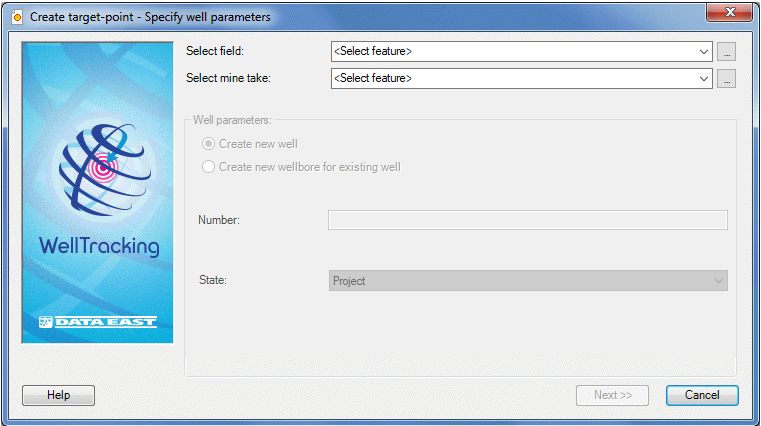Click the WellTracking globe target logo

pos(104,169)
